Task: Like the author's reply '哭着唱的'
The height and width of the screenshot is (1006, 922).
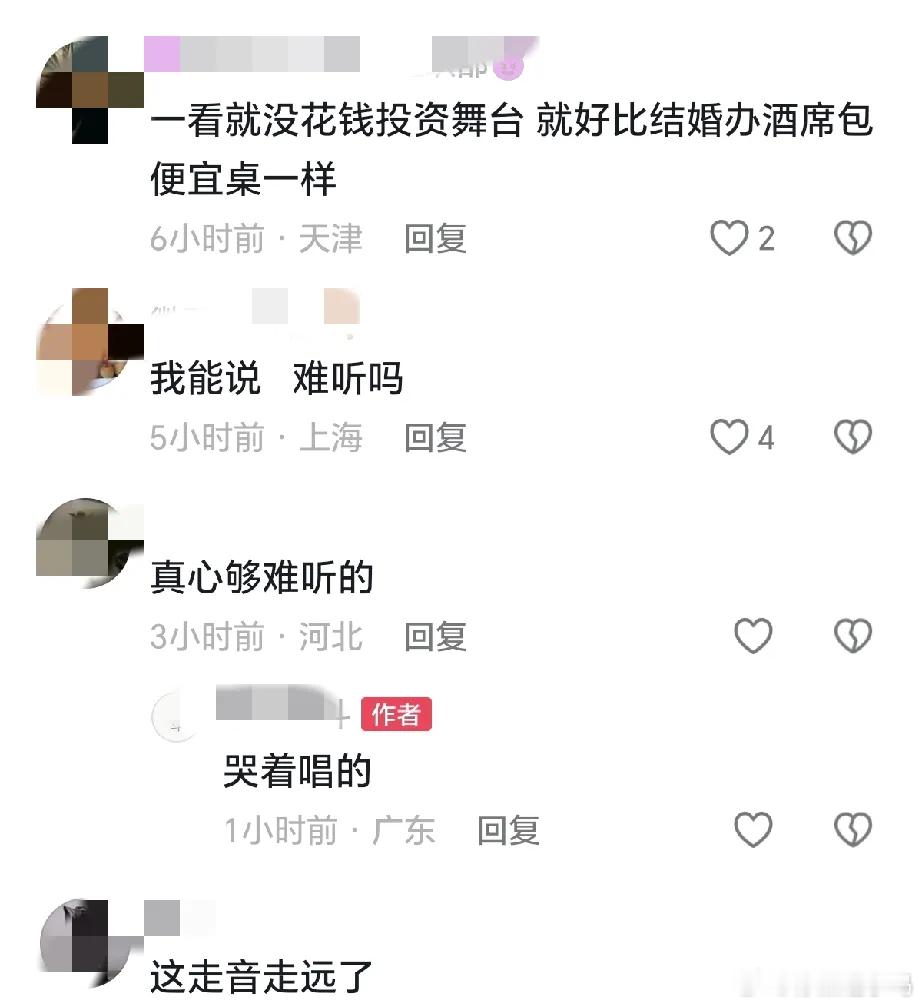Action: tap(753, 830)
